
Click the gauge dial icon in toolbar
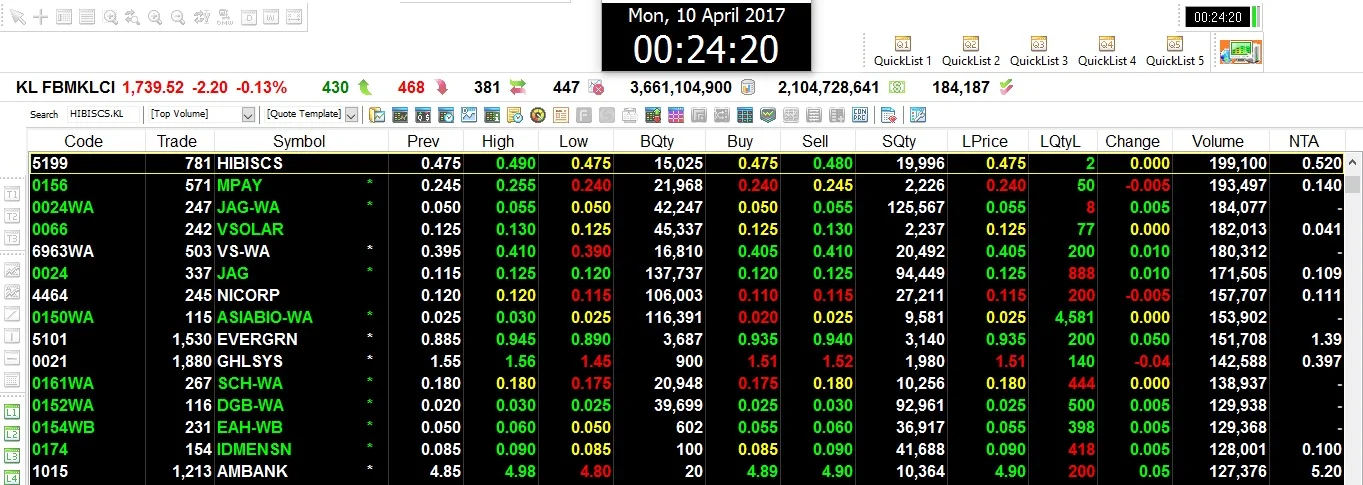pos(537,115)
